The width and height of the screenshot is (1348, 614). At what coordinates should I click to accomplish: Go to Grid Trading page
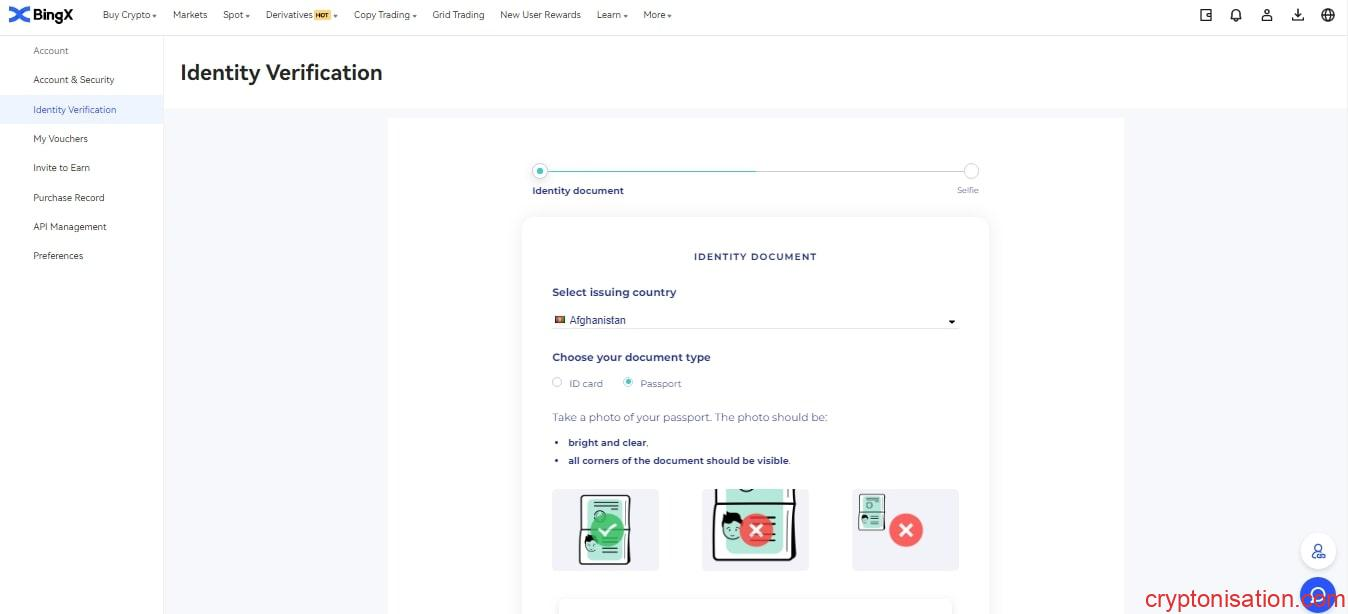[x=458, y=15]
